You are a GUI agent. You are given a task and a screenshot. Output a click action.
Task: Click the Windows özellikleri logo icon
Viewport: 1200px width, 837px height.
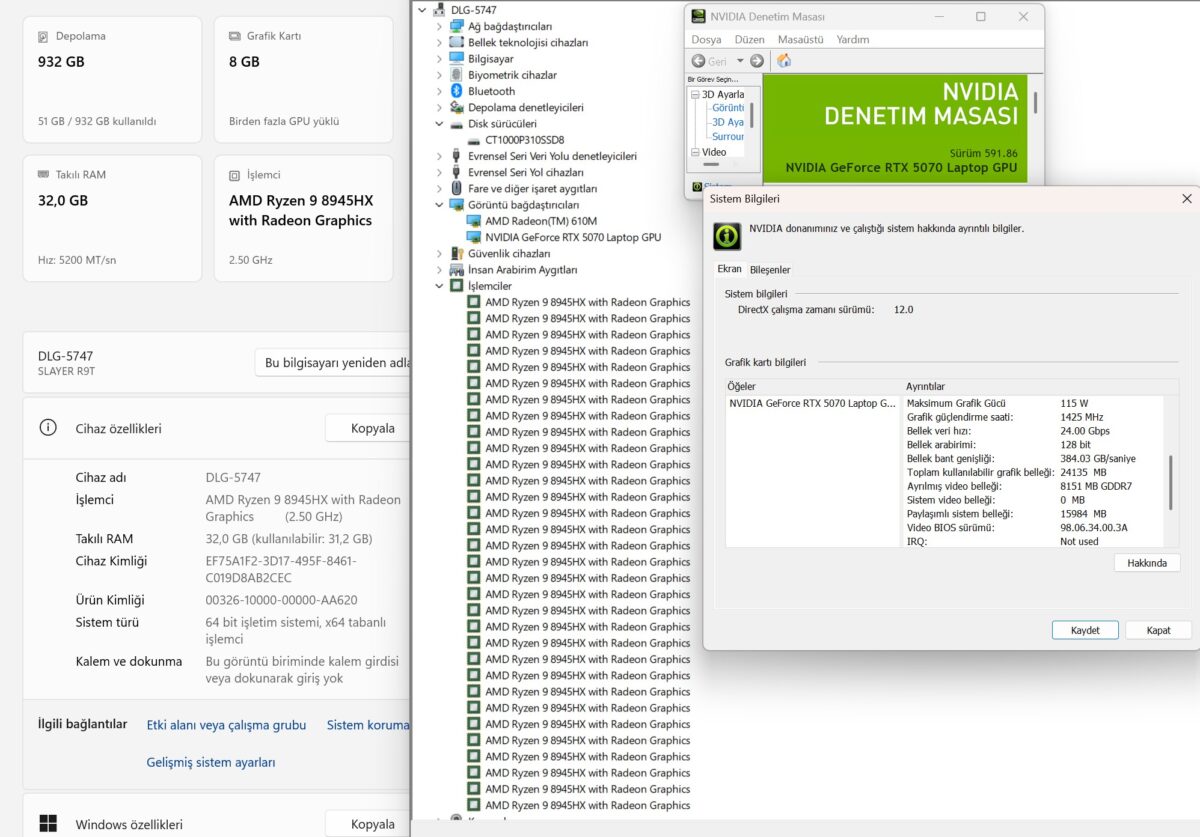click(x=47, y=824)
